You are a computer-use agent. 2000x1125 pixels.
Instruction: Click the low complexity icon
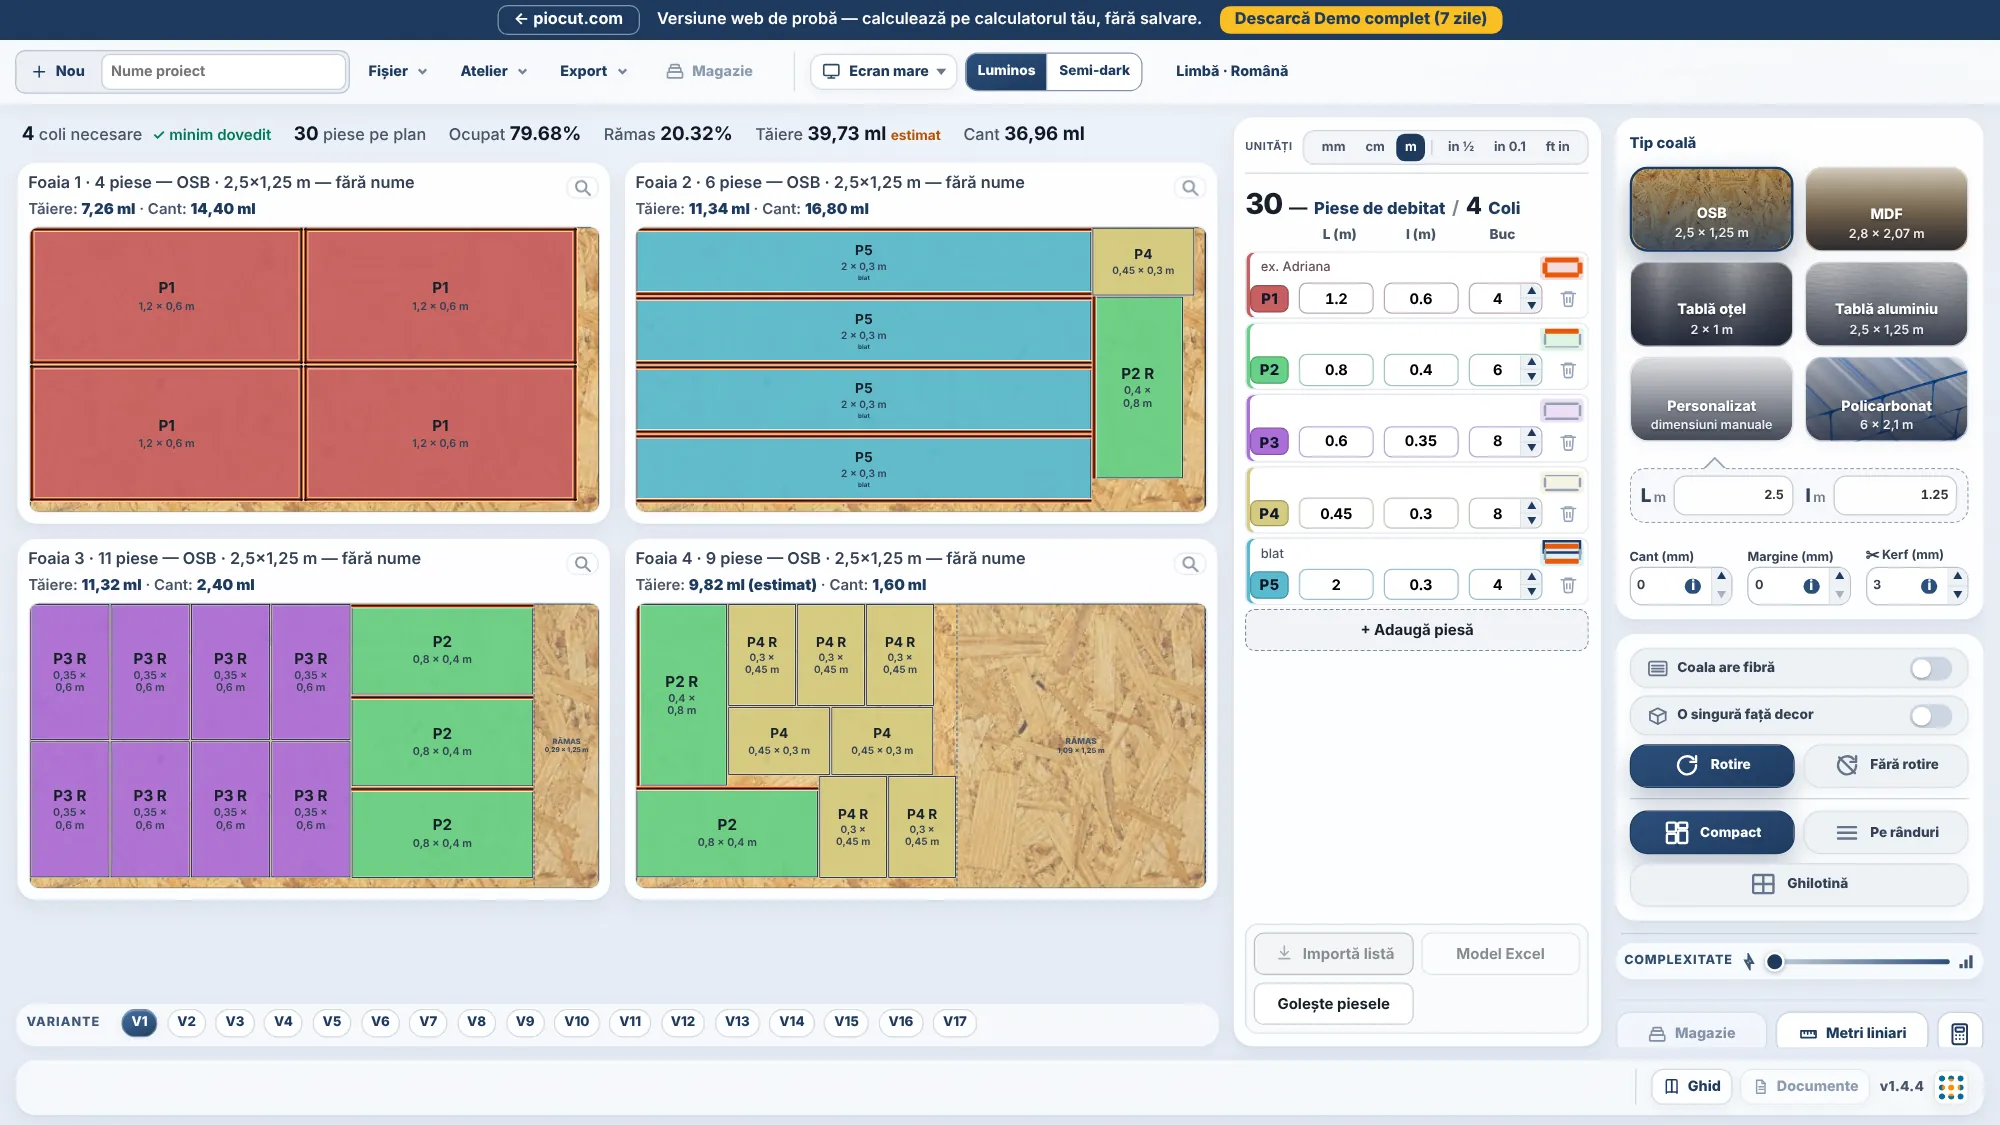tap(1749, 961)
